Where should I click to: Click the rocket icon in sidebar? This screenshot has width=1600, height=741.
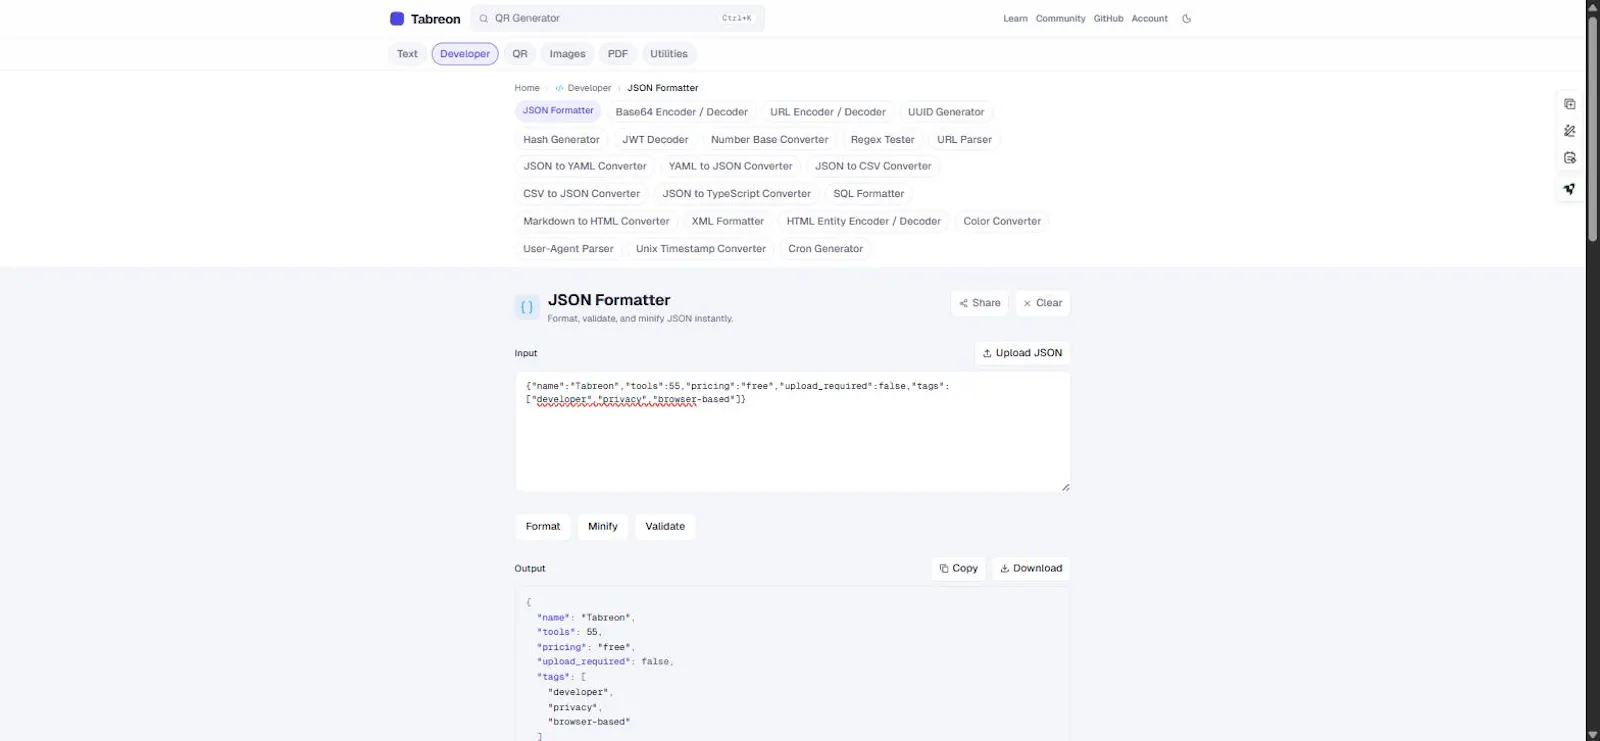pyautogui.click(x=1570, y=188)
